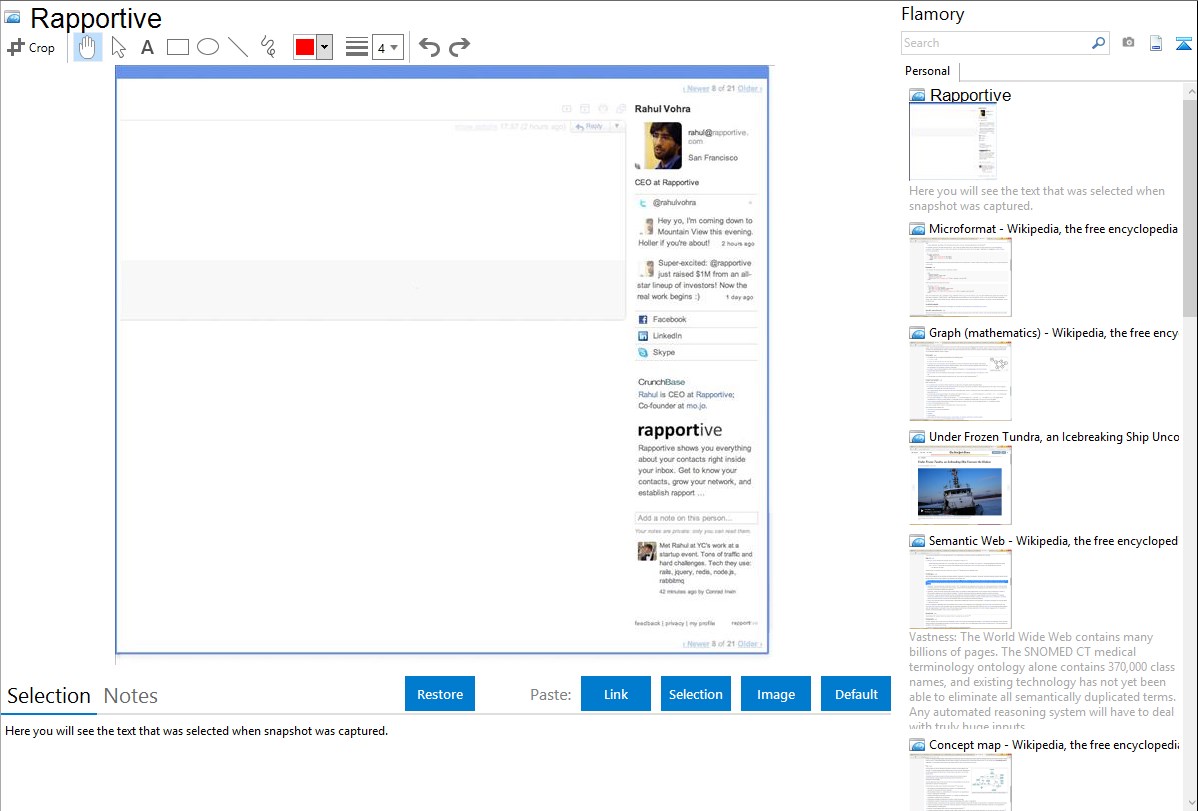Select the rectangle shape tool

[177, 47]
